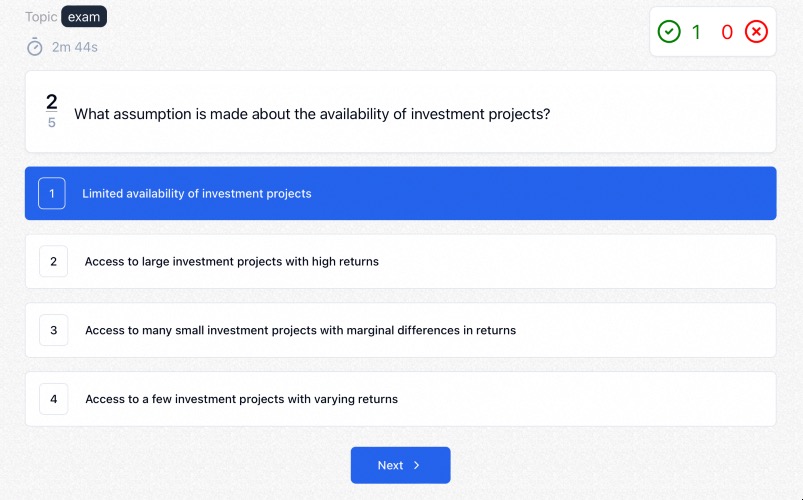Select 'a few investment projects' answer
803x500 pixels.
[x=400, y=399]
